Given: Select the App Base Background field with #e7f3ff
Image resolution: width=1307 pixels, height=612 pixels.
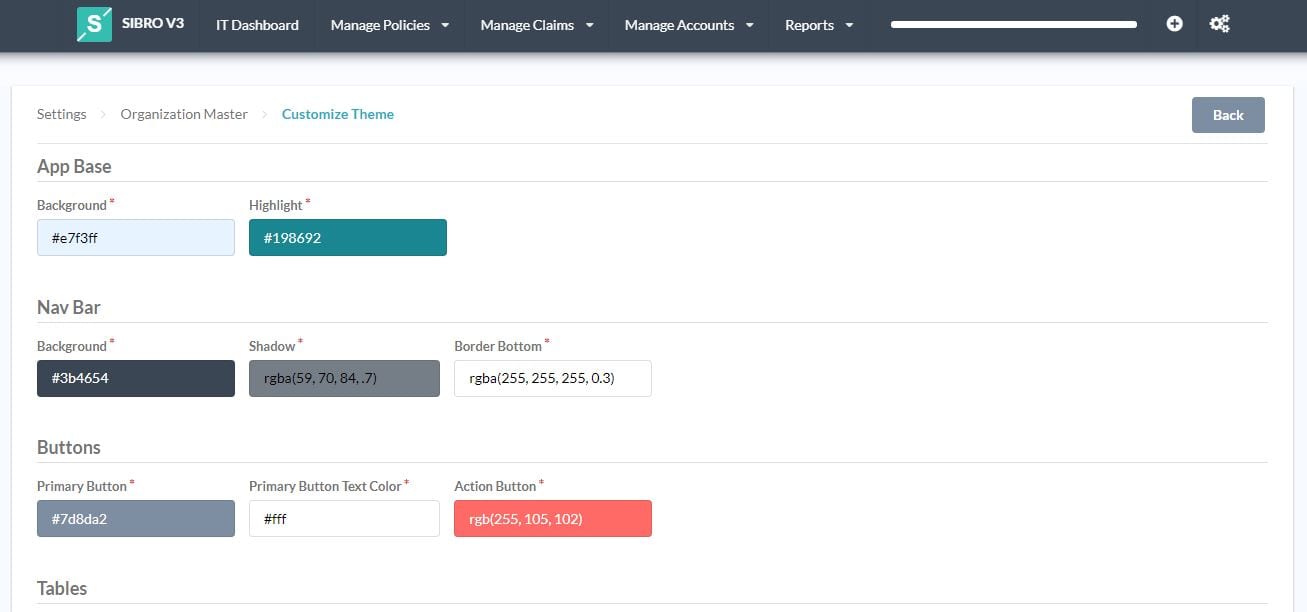Looking at the screenshot, I should coord(135,237).
